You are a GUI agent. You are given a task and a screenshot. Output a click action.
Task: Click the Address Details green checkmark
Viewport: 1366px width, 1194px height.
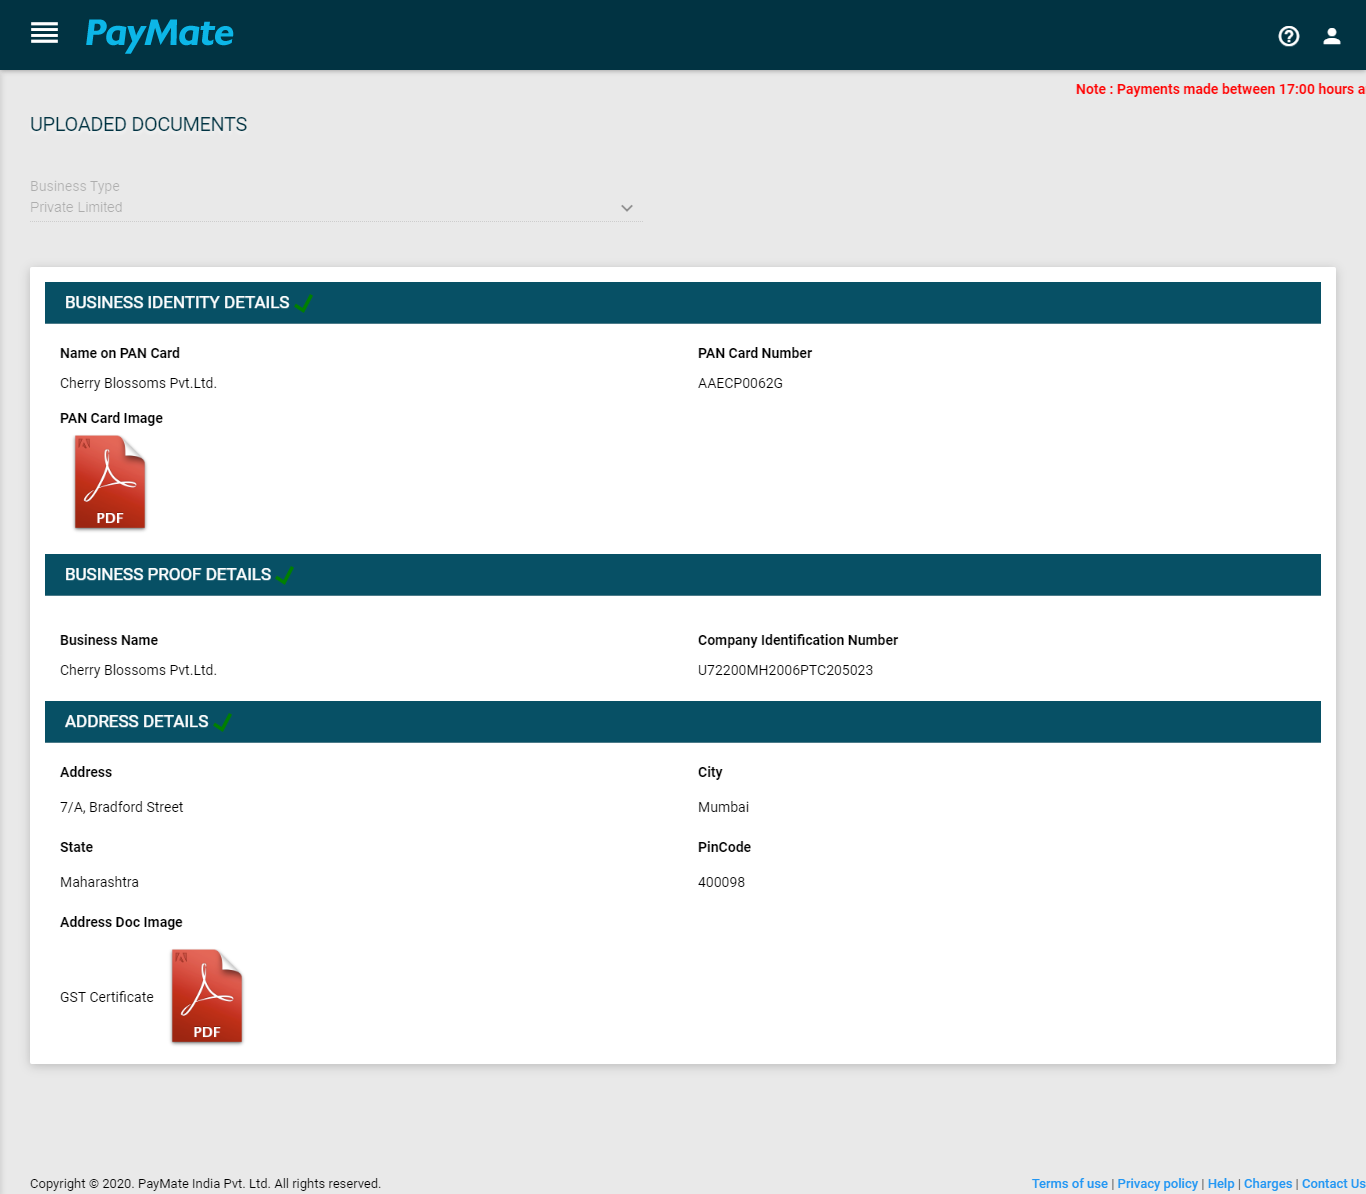[x=223, y=721]
